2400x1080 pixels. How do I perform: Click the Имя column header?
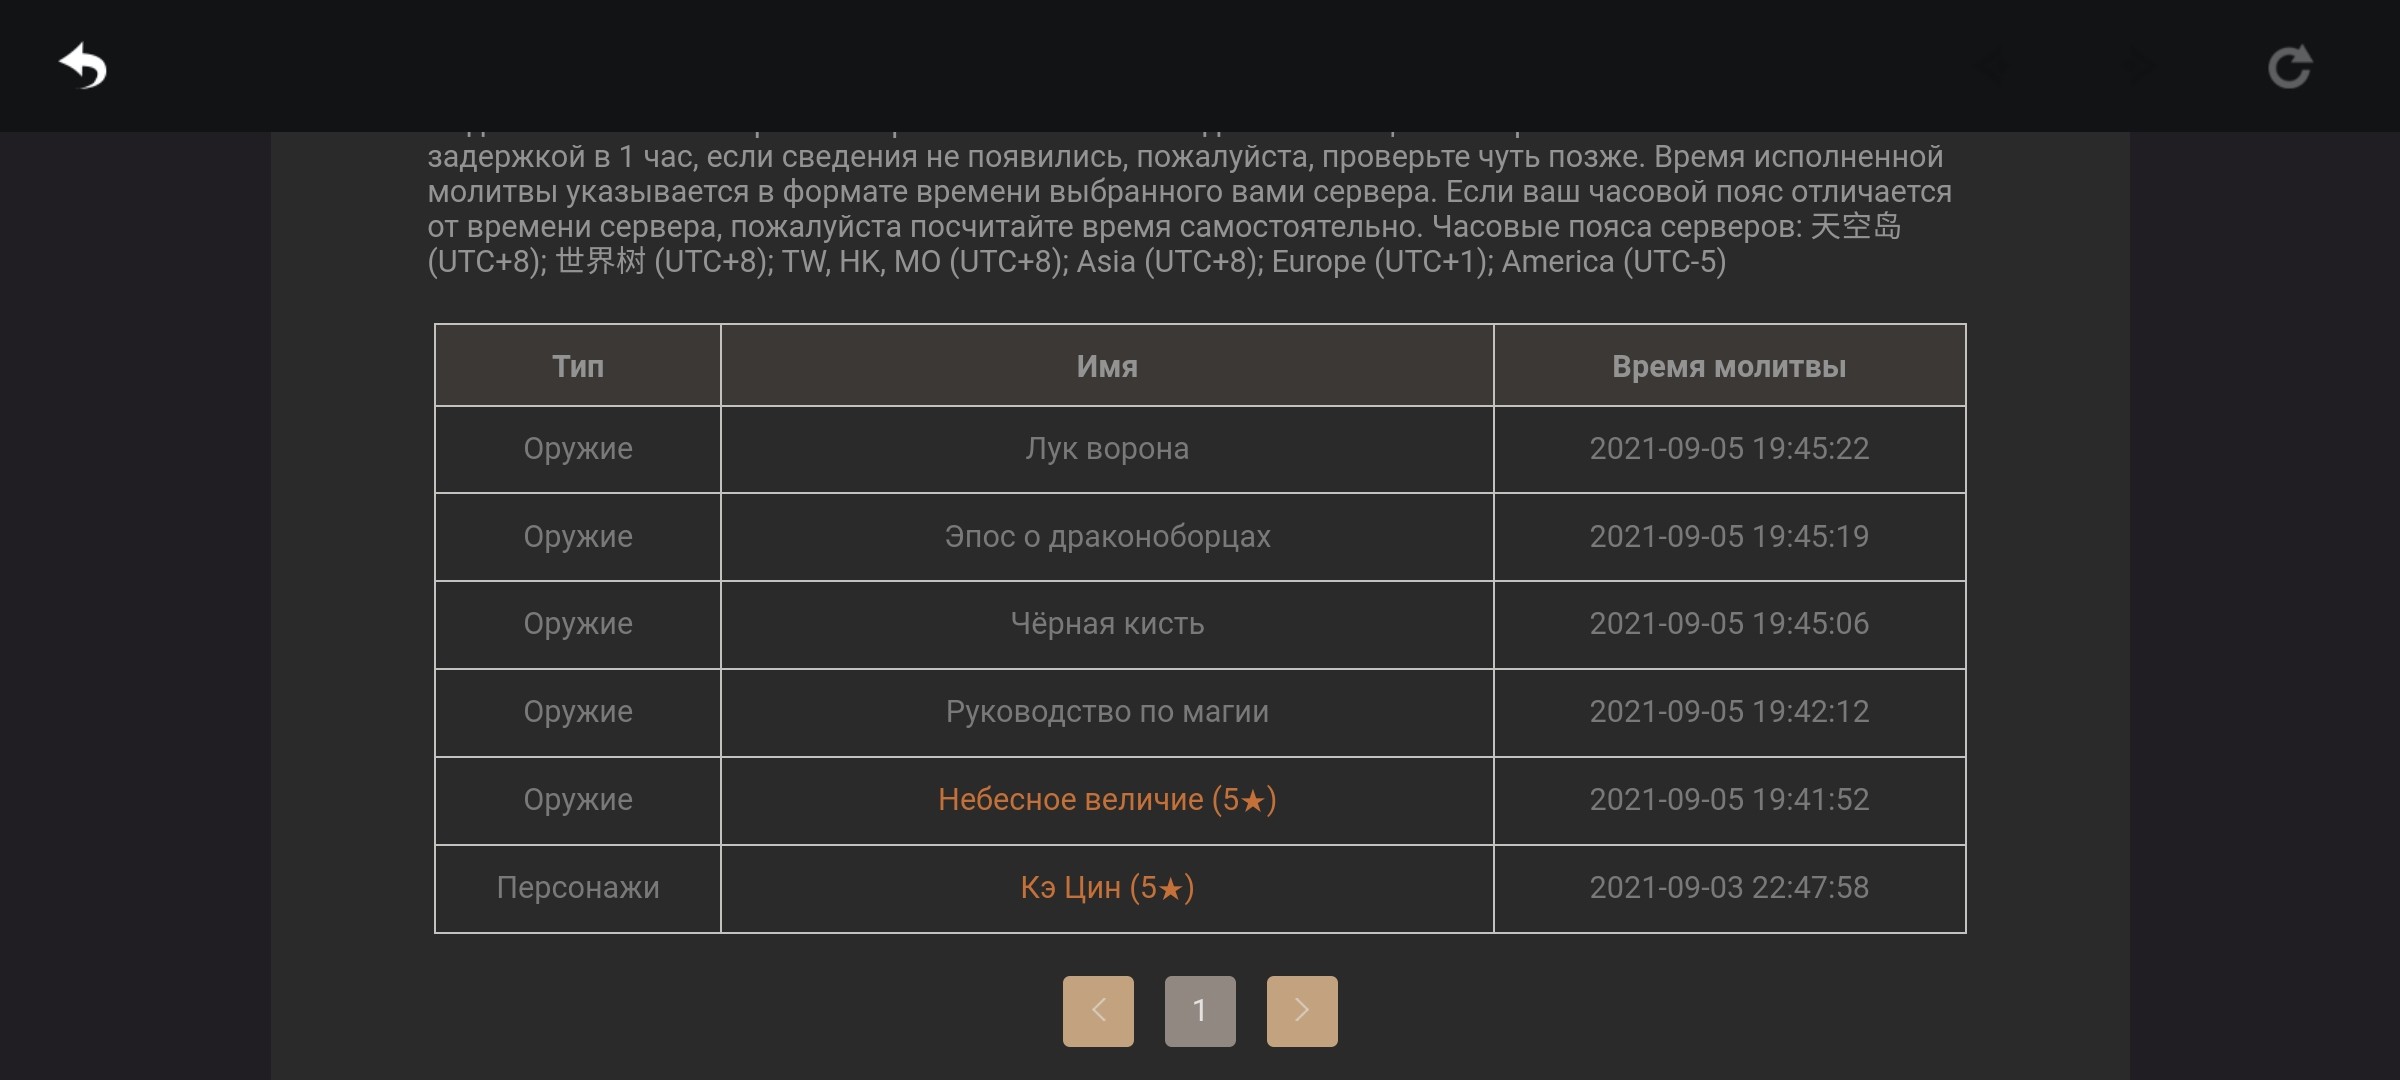1107,366
